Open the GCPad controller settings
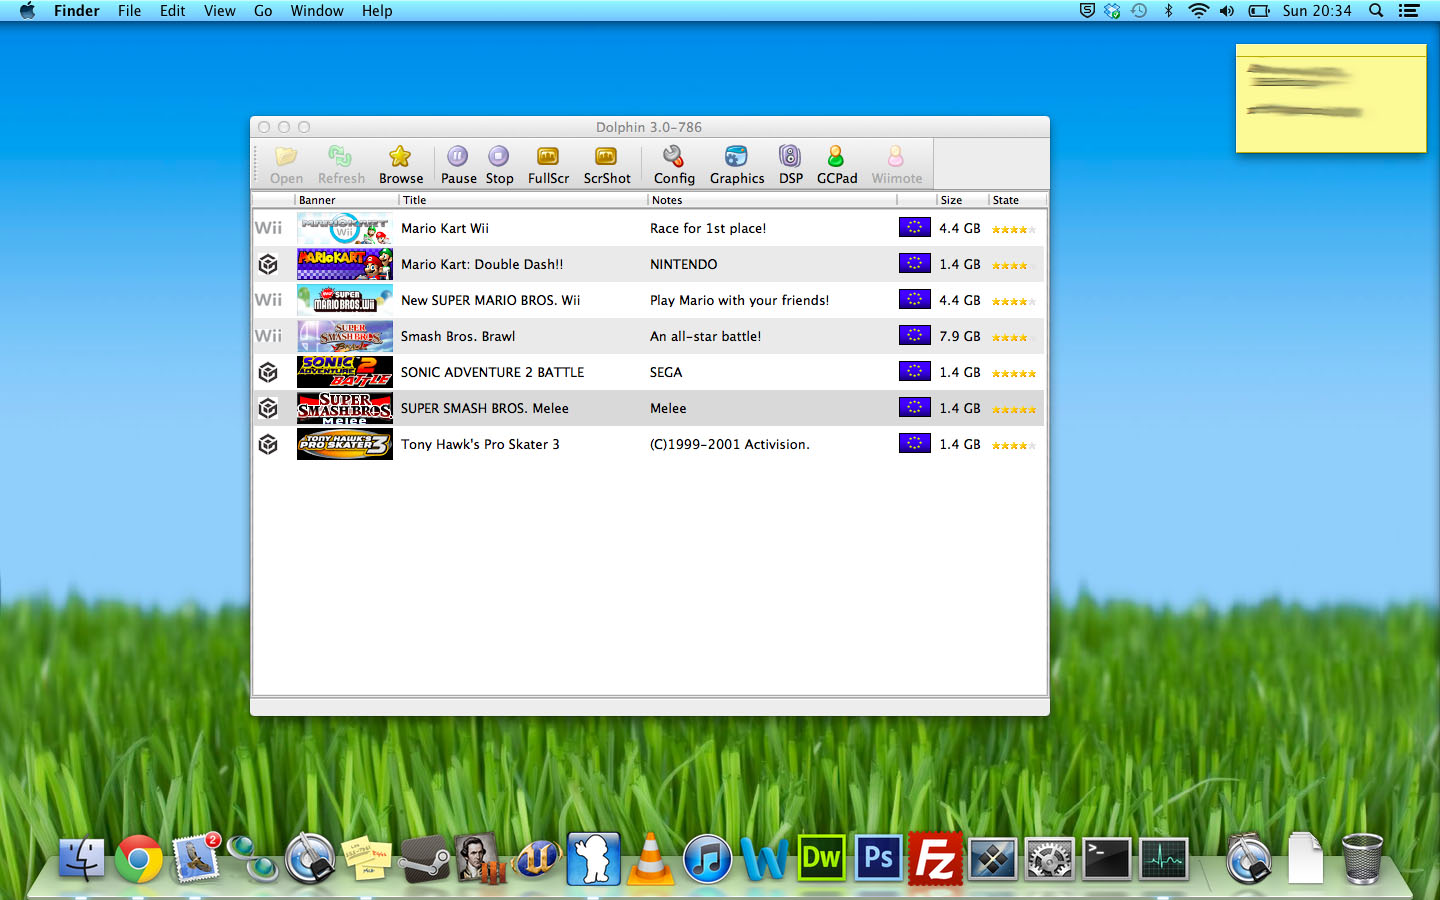This screenshot has width=1440, height=900. [837, 165]
